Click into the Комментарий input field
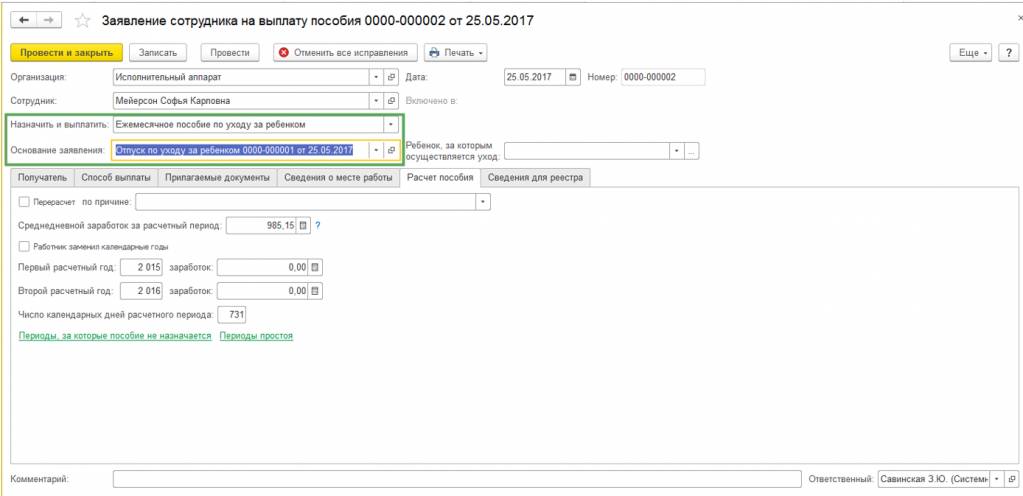The height and width of the screenshot is (496, 1023). coord(457,478)
